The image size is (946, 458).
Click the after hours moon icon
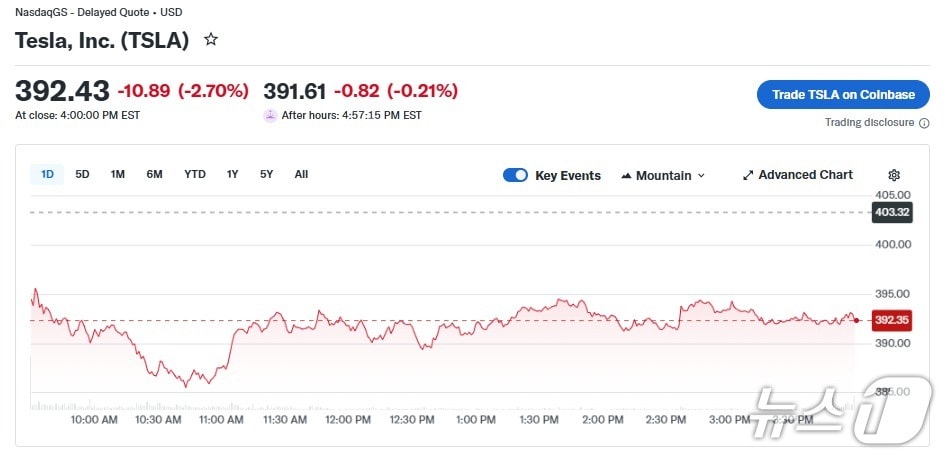270,115
